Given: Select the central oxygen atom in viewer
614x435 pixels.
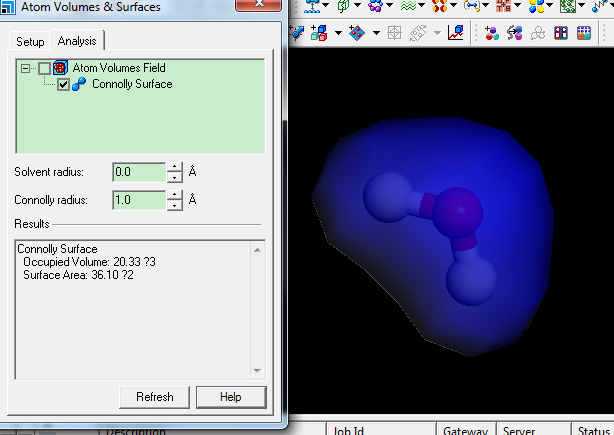Looking at the screenshot, I should click(x=457, y=213).
